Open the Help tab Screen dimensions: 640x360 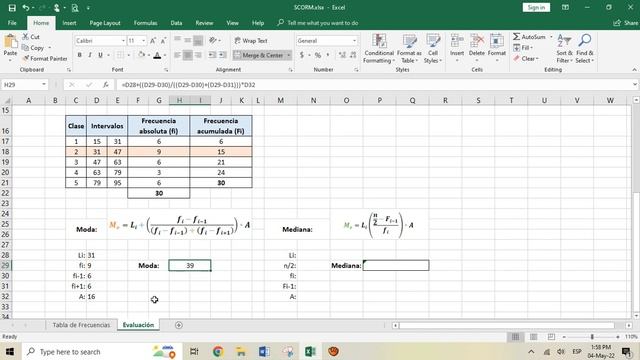[258, 23]
